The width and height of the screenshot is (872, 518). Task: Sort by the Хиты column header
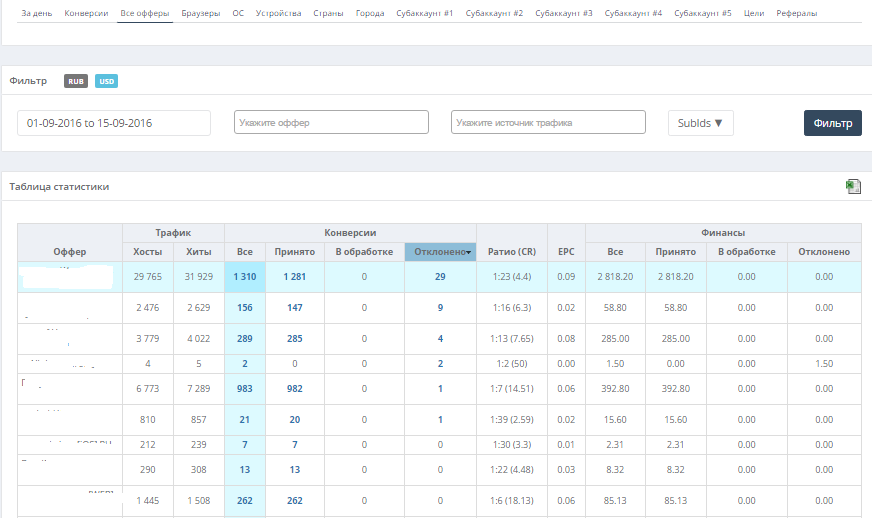click(199, 251)
